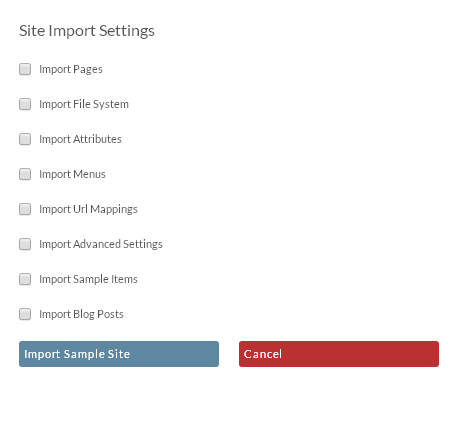Turn on Import Advanced Settings checkbox
Viewport: 473px width, 422px height.
pos(25,244)
